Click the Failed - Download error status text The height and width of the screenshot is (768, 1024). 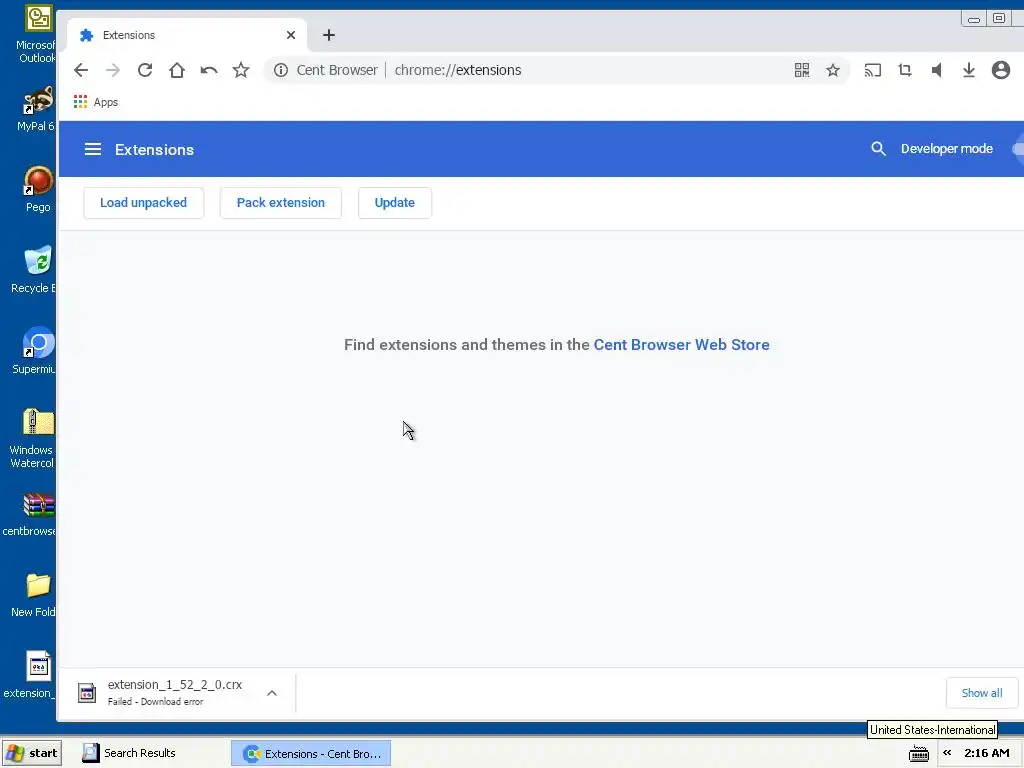tap(155, 701)
